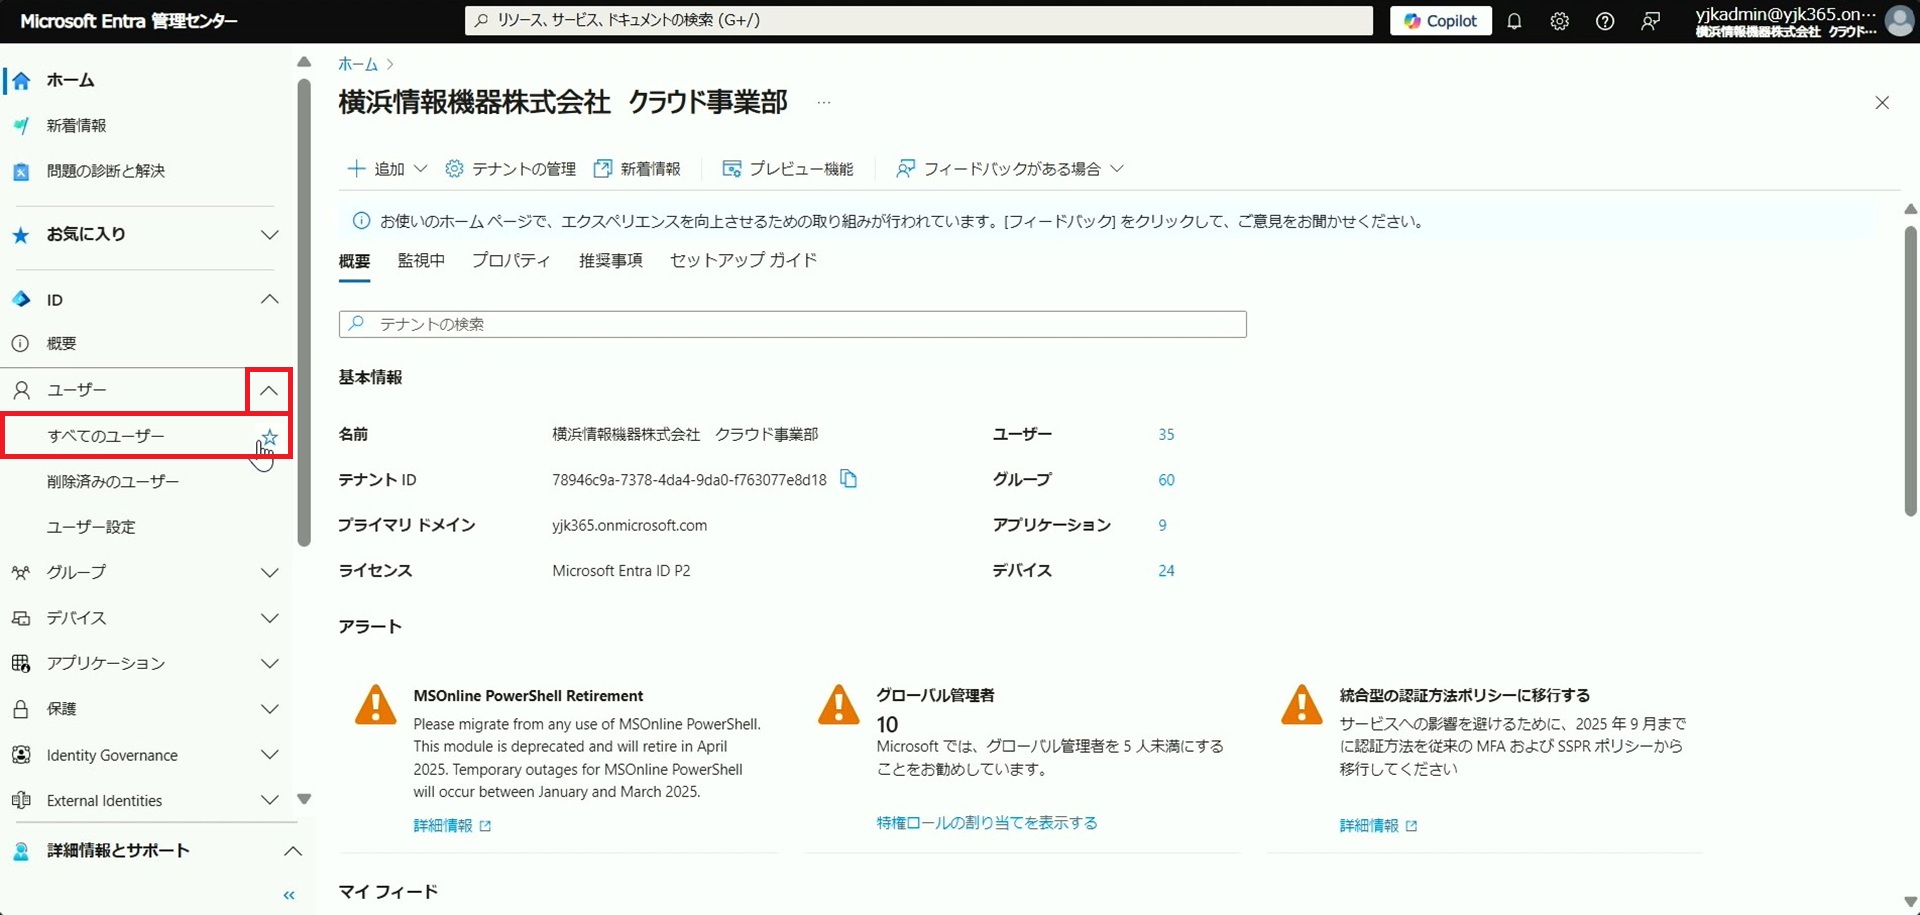Image resolution: width=1920 pixels, height=915 pixels.
Task: Switch to the セットアップ ガイド tab
Action: pos(743,261)
